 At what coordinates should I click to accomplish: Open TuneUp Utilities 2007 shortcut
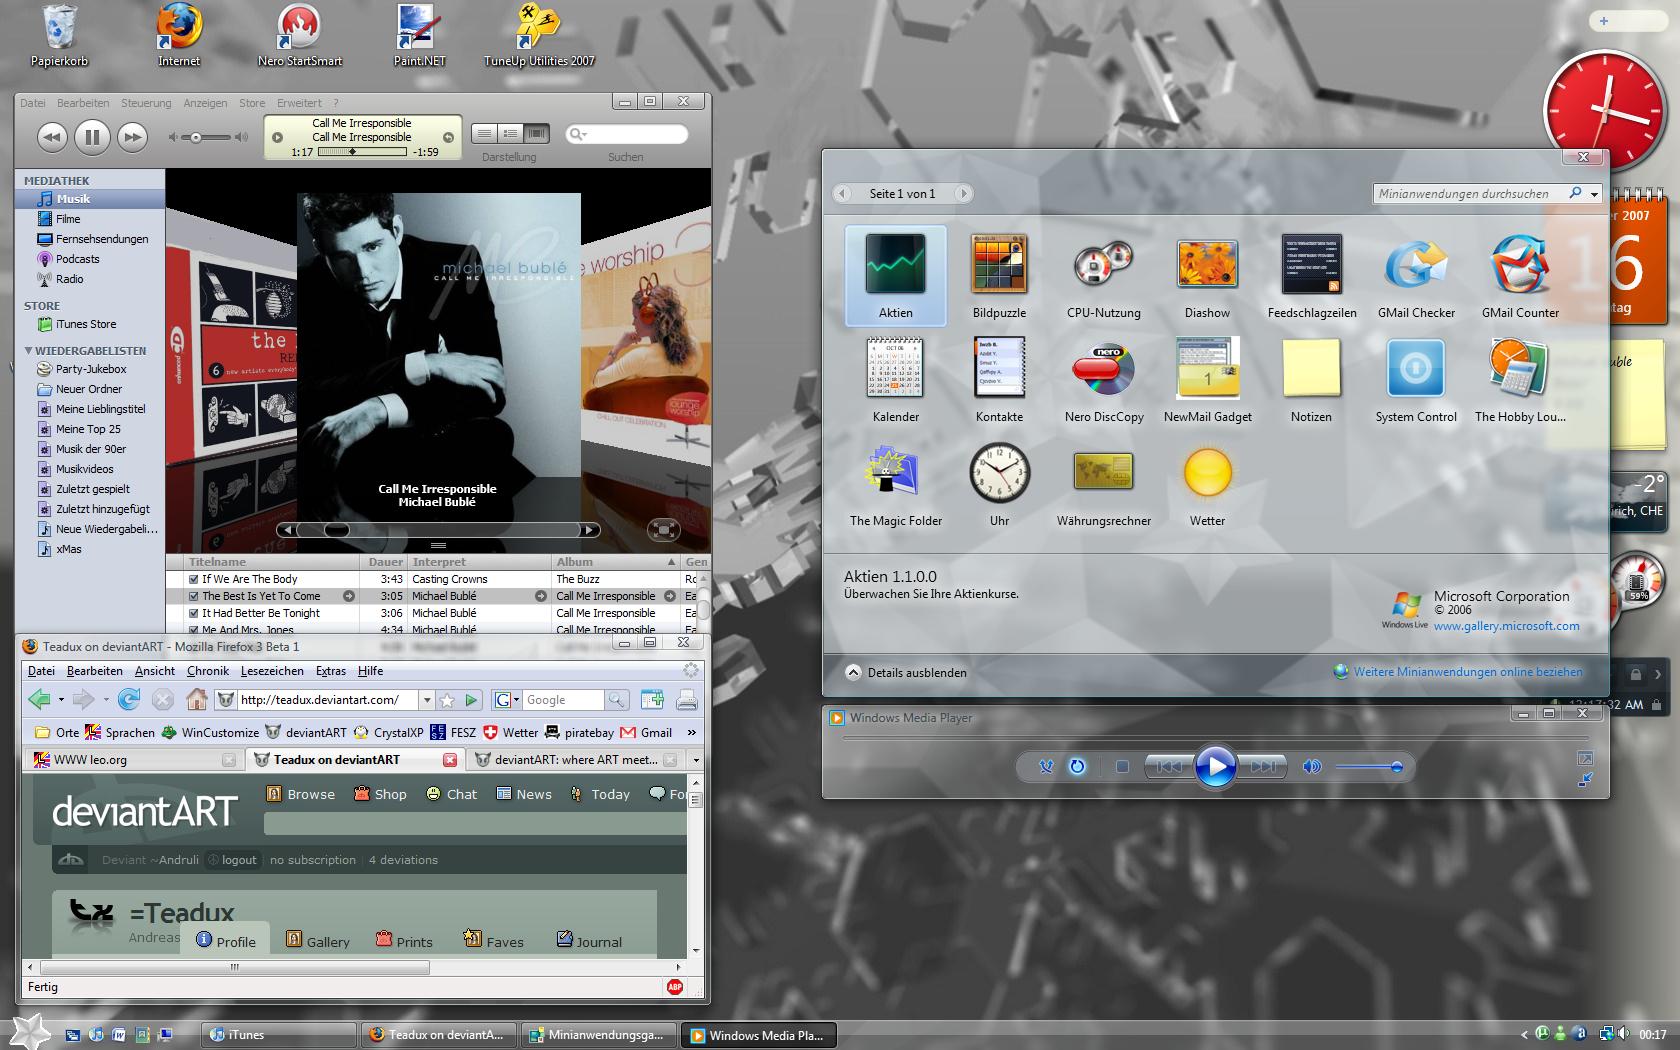539,36
